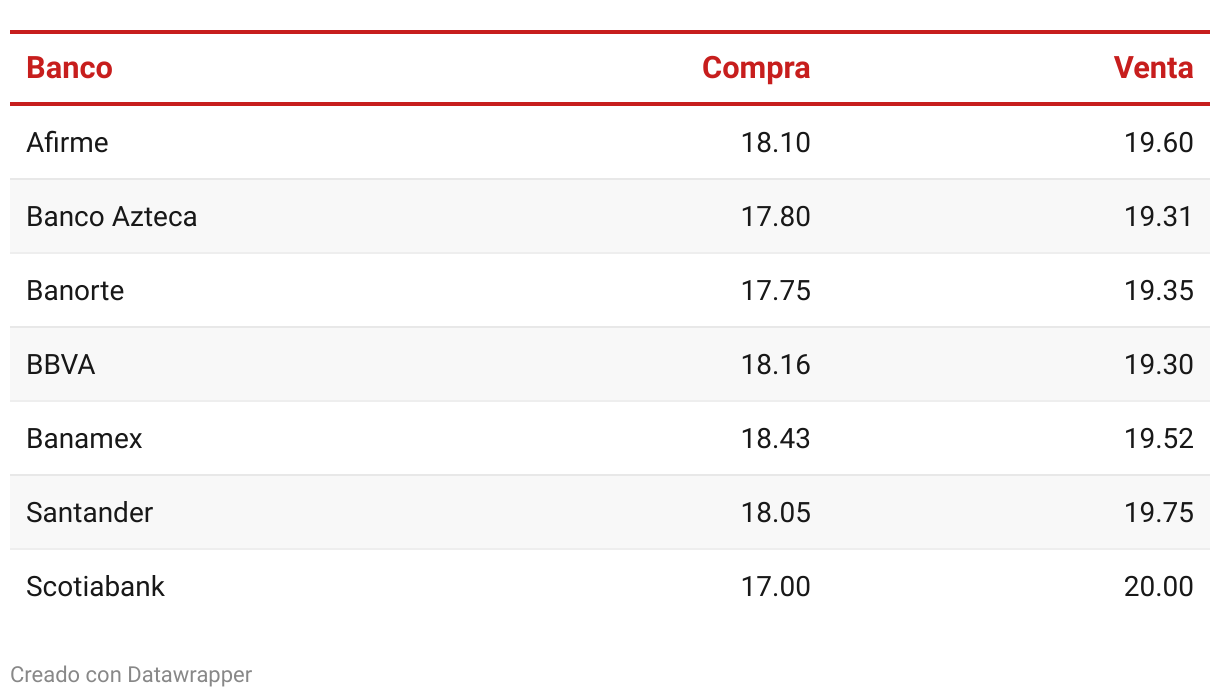Click Afirme's Compra value 18.10
Image resolution: width=1220 pixels, height=698 pixels.
pos(776,142)
